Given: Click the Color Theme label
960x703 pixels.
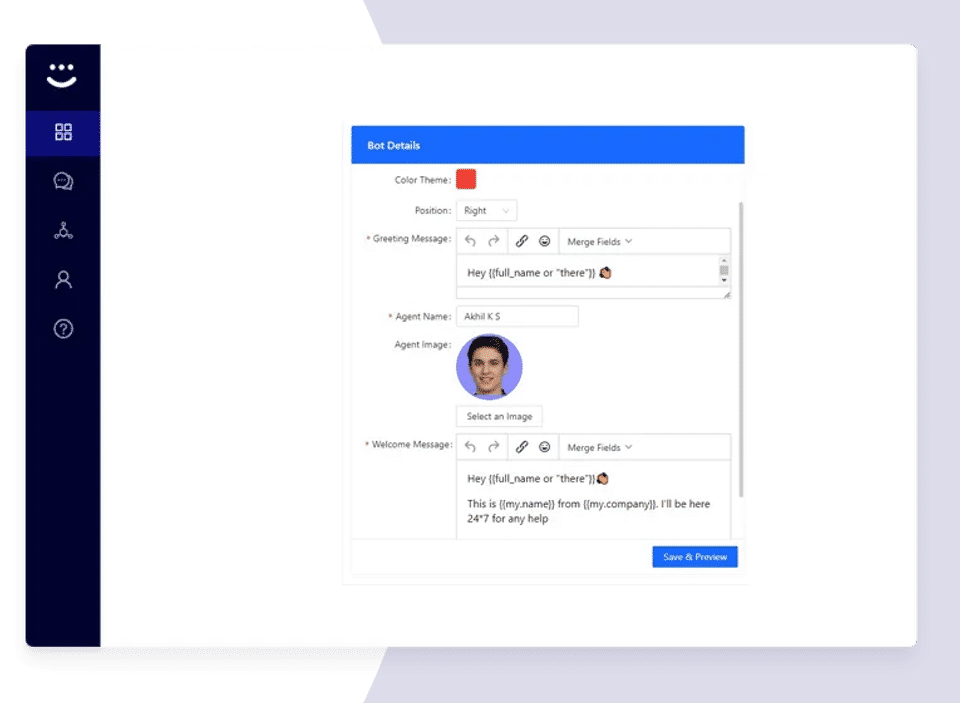Looking at the screenshot, I should point(422,180).
